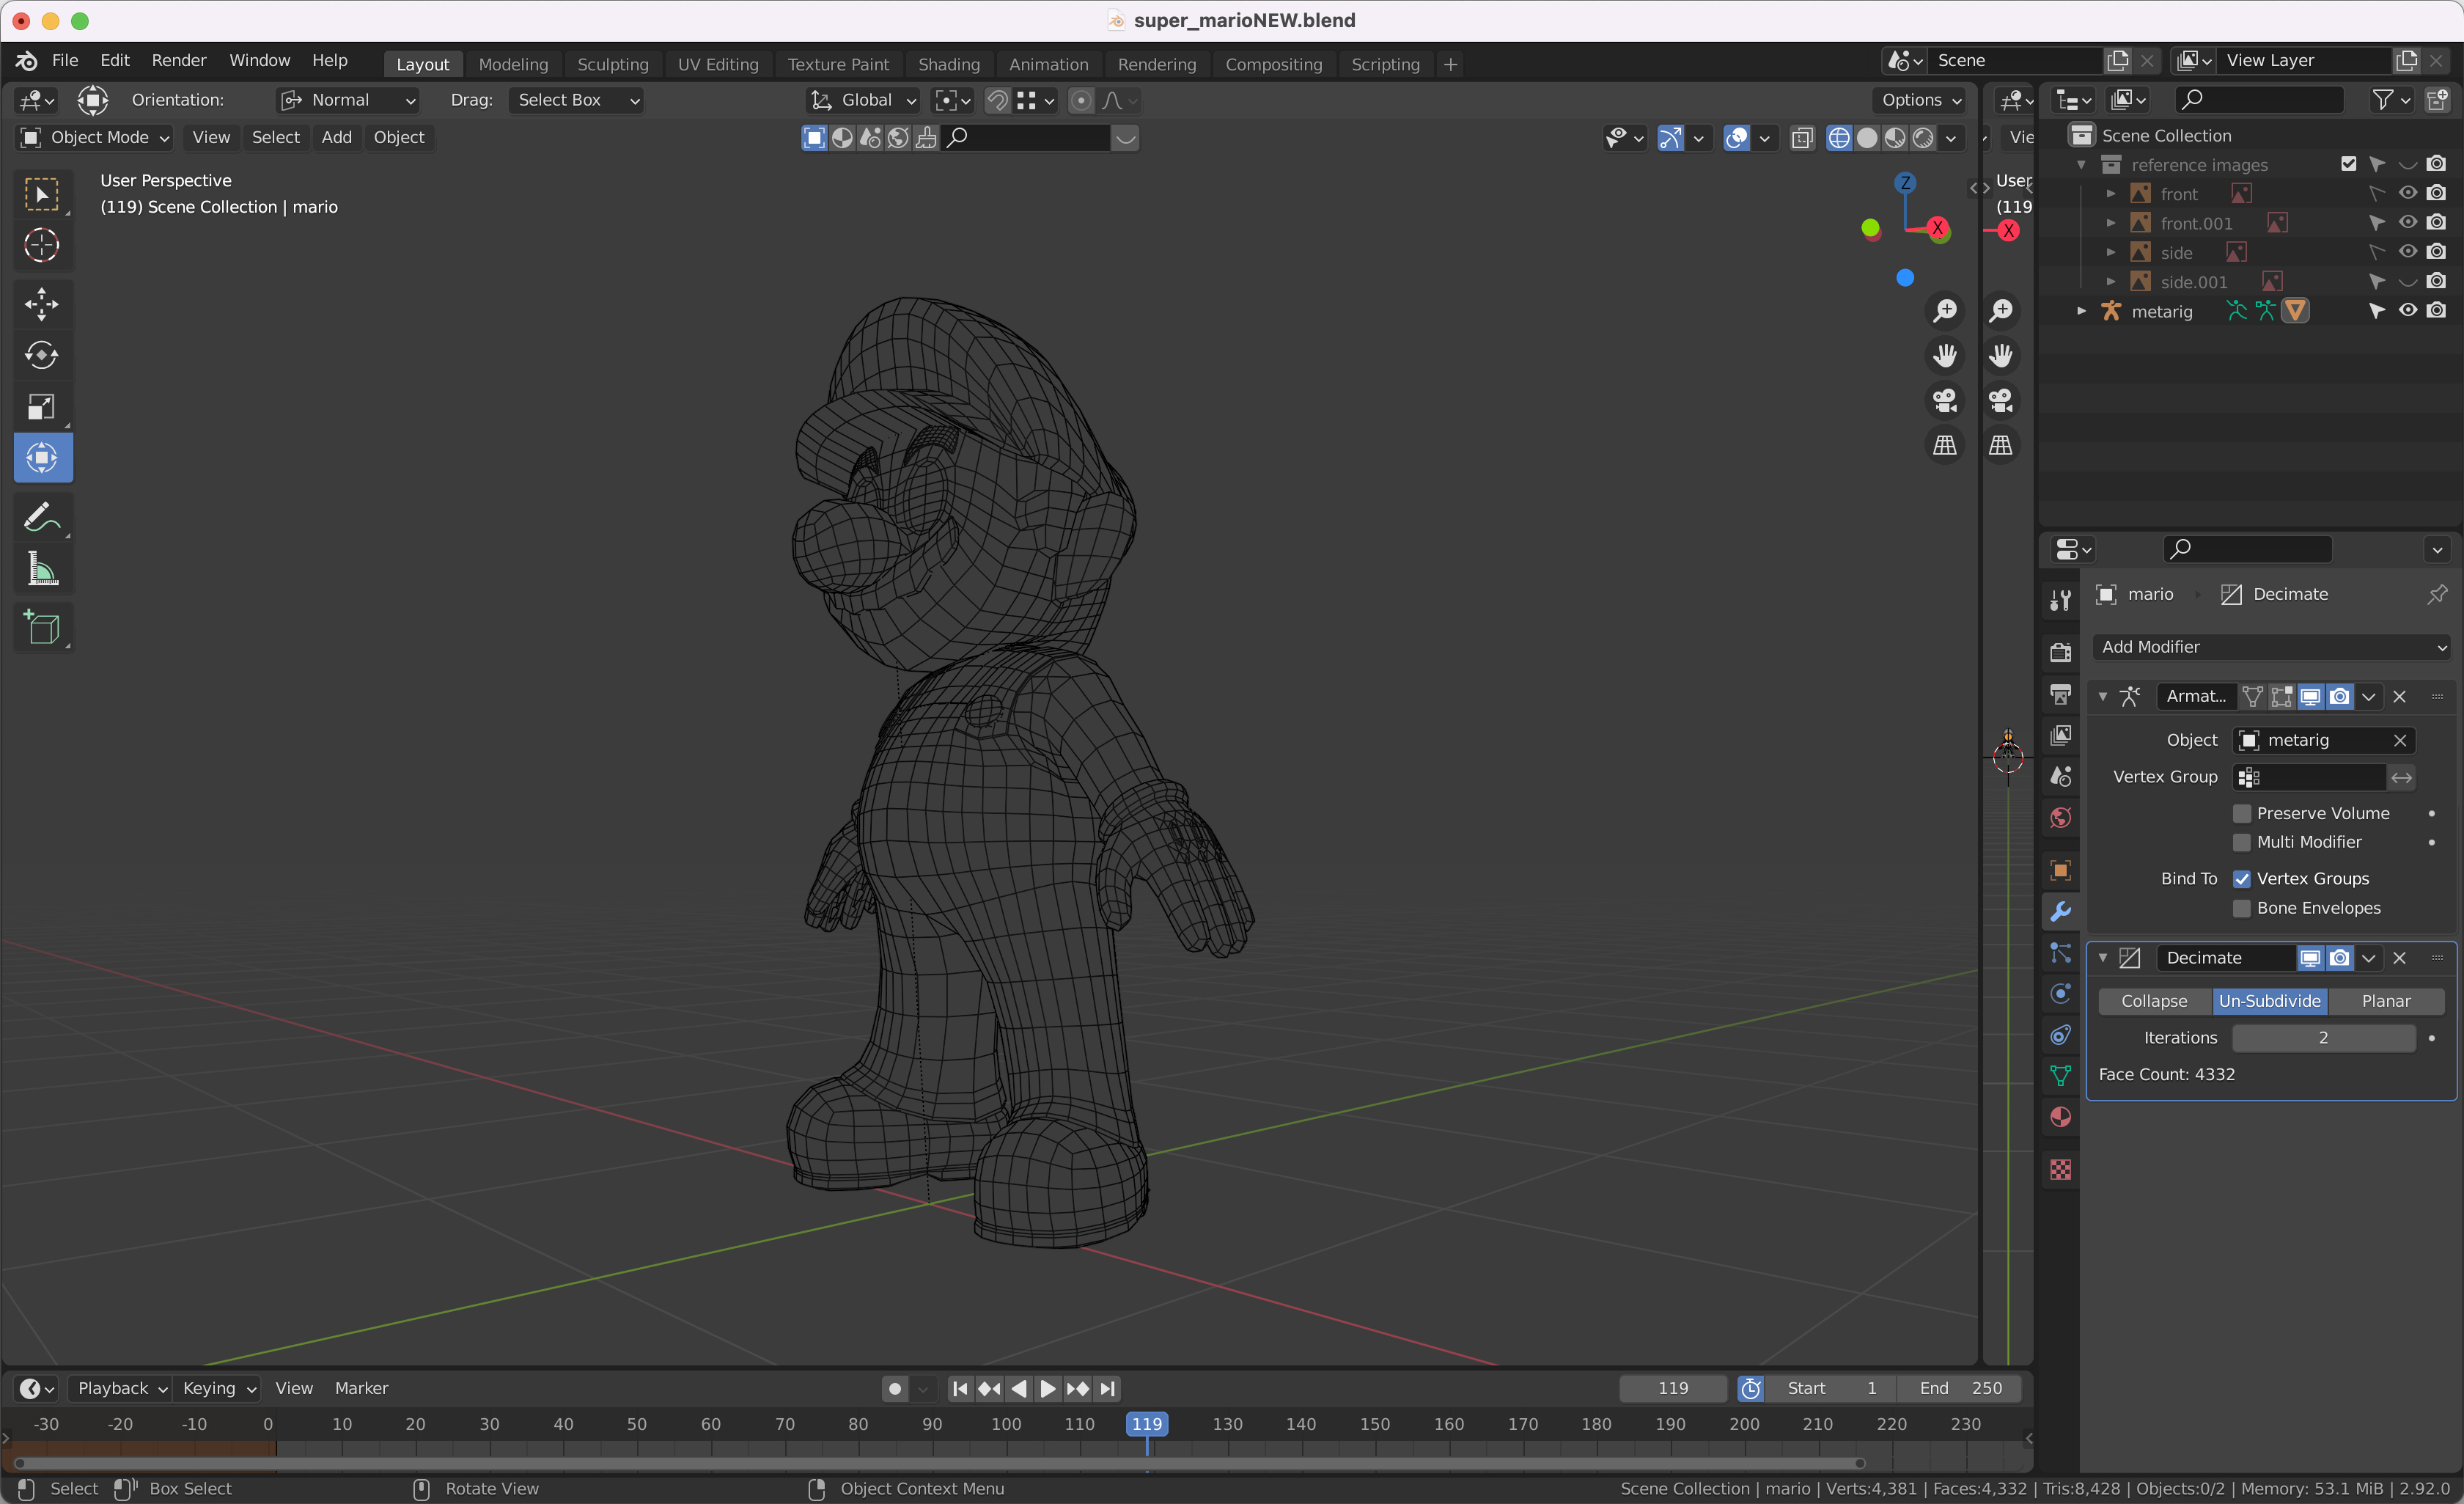Switch to rendered viewport shading
This screenshot has width=2464, height=1504.
[1922, 138]
